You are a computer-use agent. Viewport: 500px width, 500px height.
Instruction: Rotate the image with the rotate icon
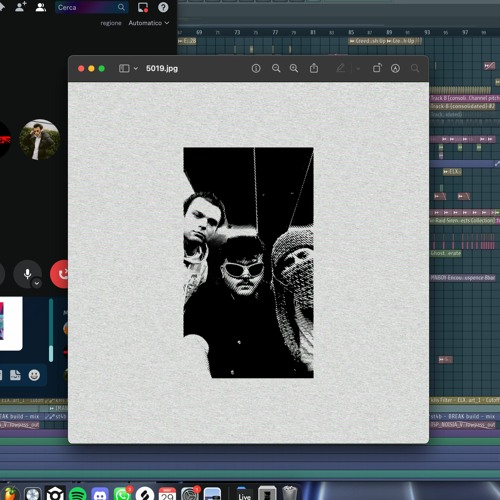377,68
